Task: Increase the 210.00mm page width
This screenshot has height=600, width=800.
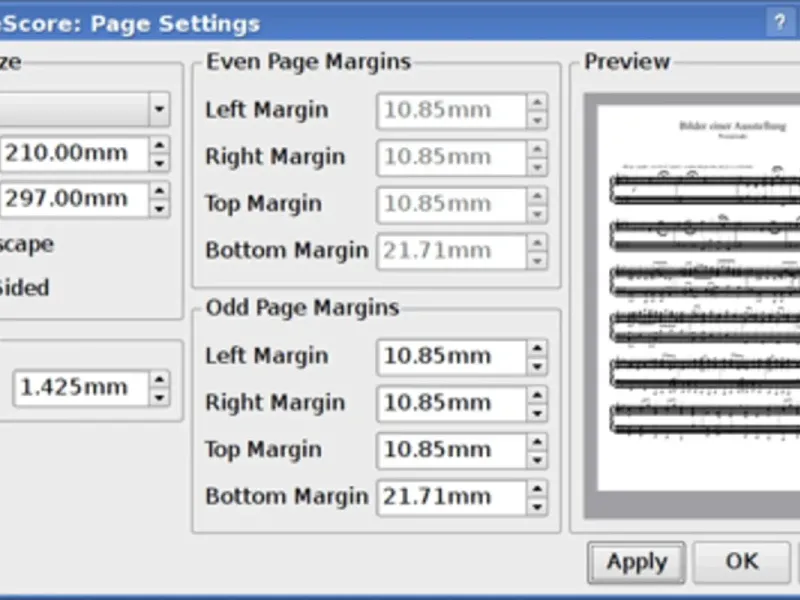Action: (159, 146)
